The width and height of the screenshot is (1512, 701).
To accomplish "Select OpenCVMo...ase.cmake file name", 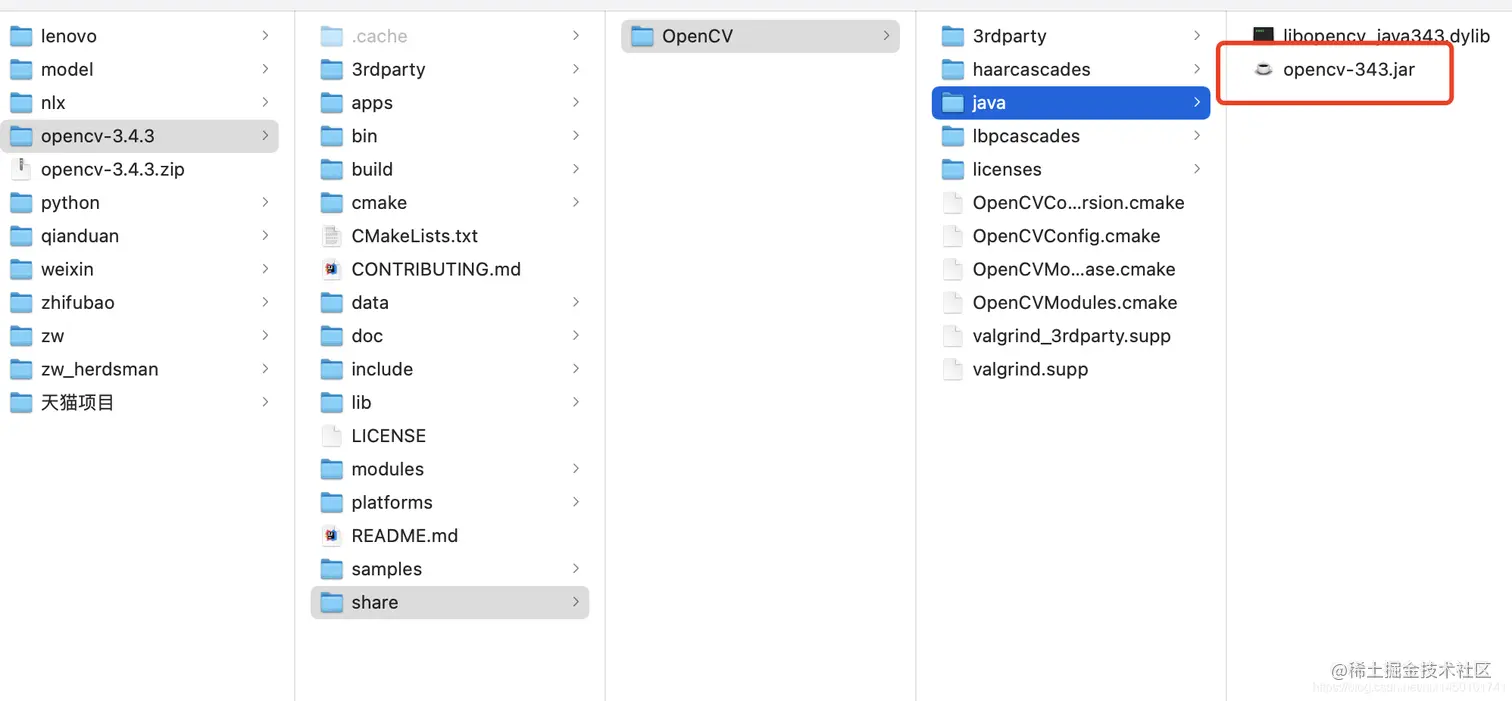I will tap(1073, 269).
